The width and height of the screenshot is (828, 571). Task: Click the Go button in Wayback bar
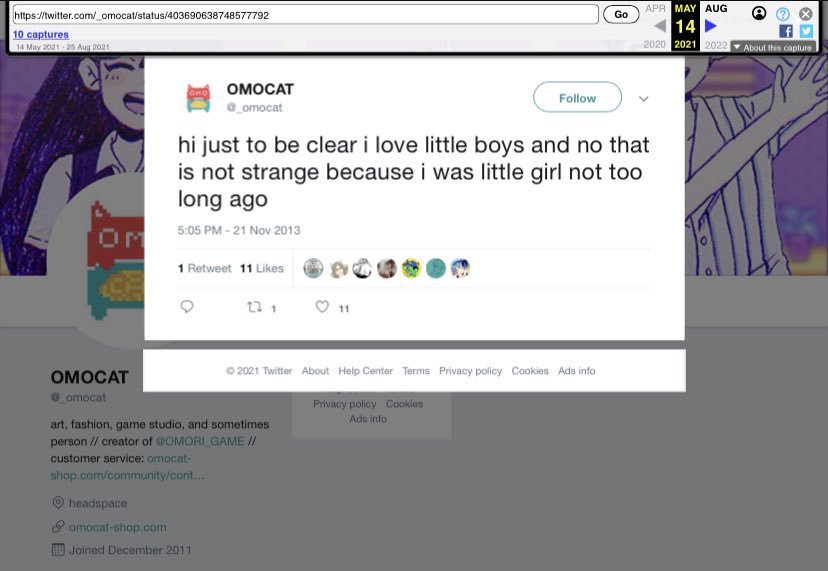point(621,14)
